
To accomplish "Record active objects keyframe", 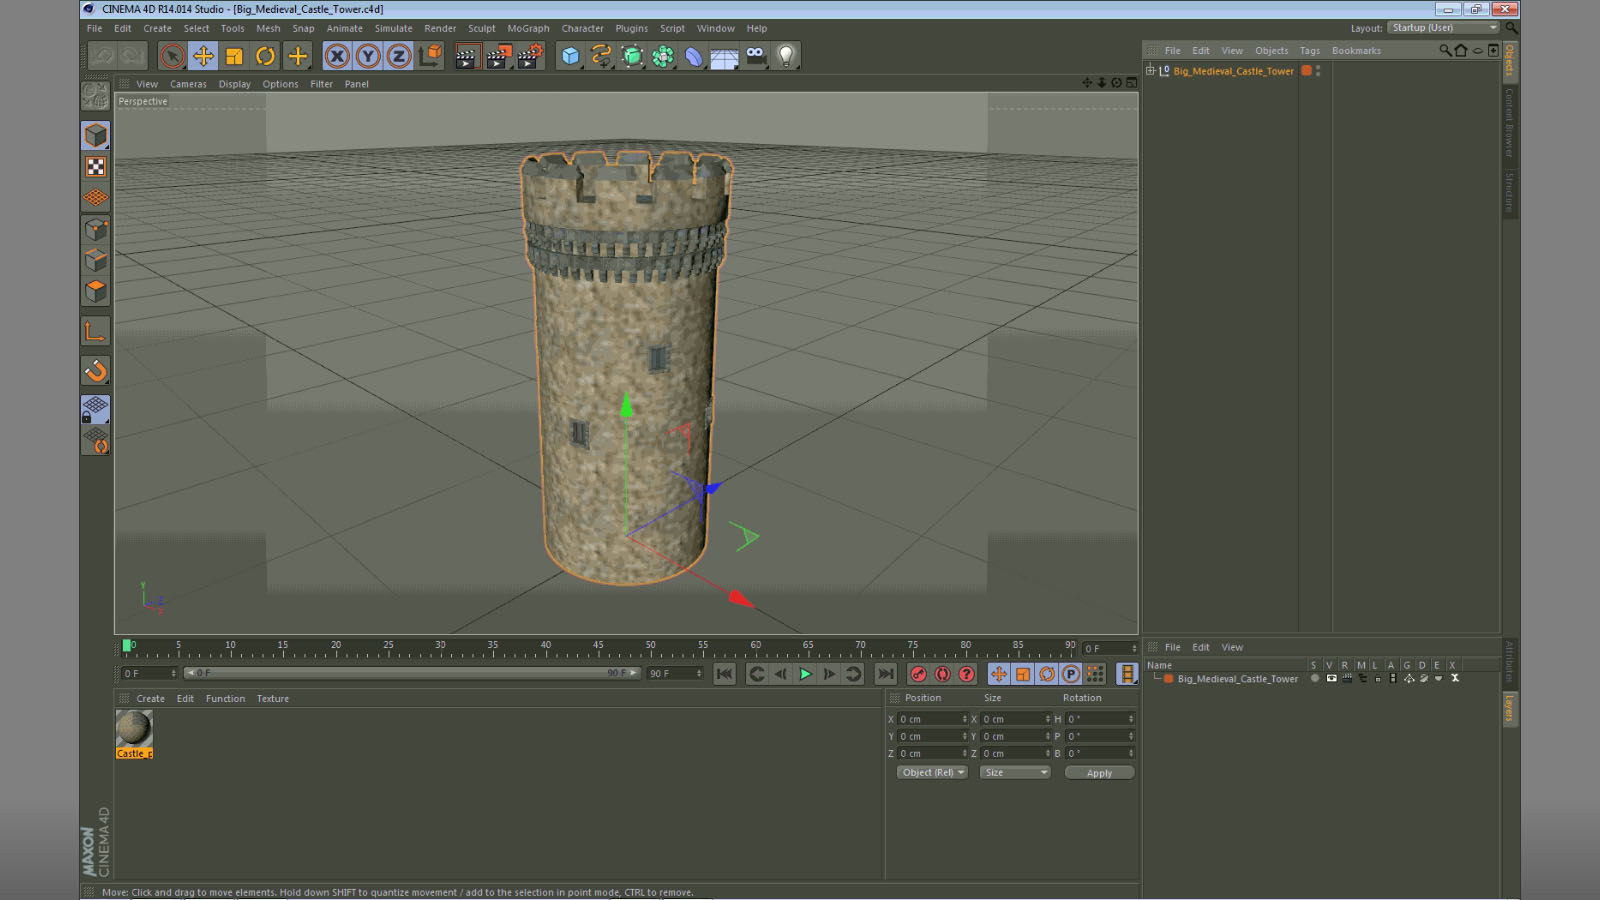I will [918, 674].
